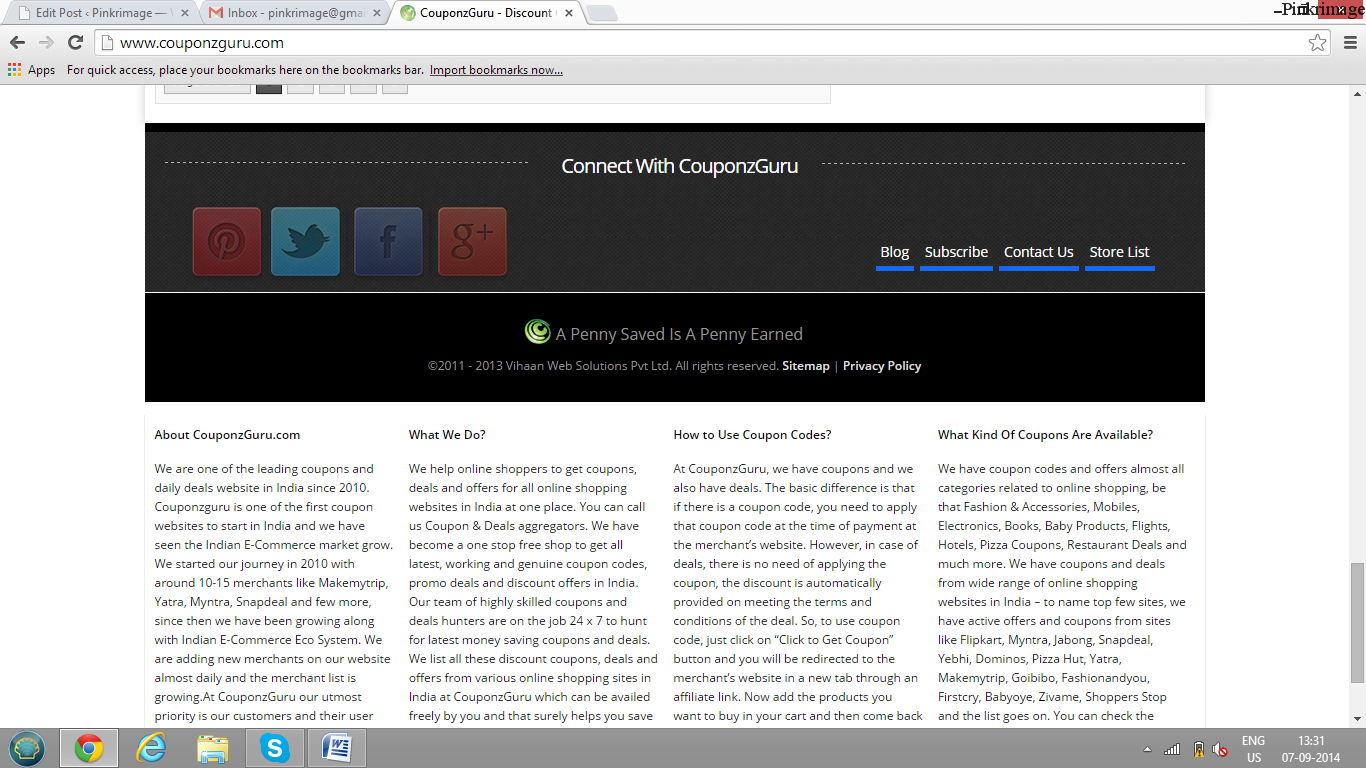1366x768 pixels.
Task: Click 'How to Use Coupon Codes?' heading
Action: [752, 435]
